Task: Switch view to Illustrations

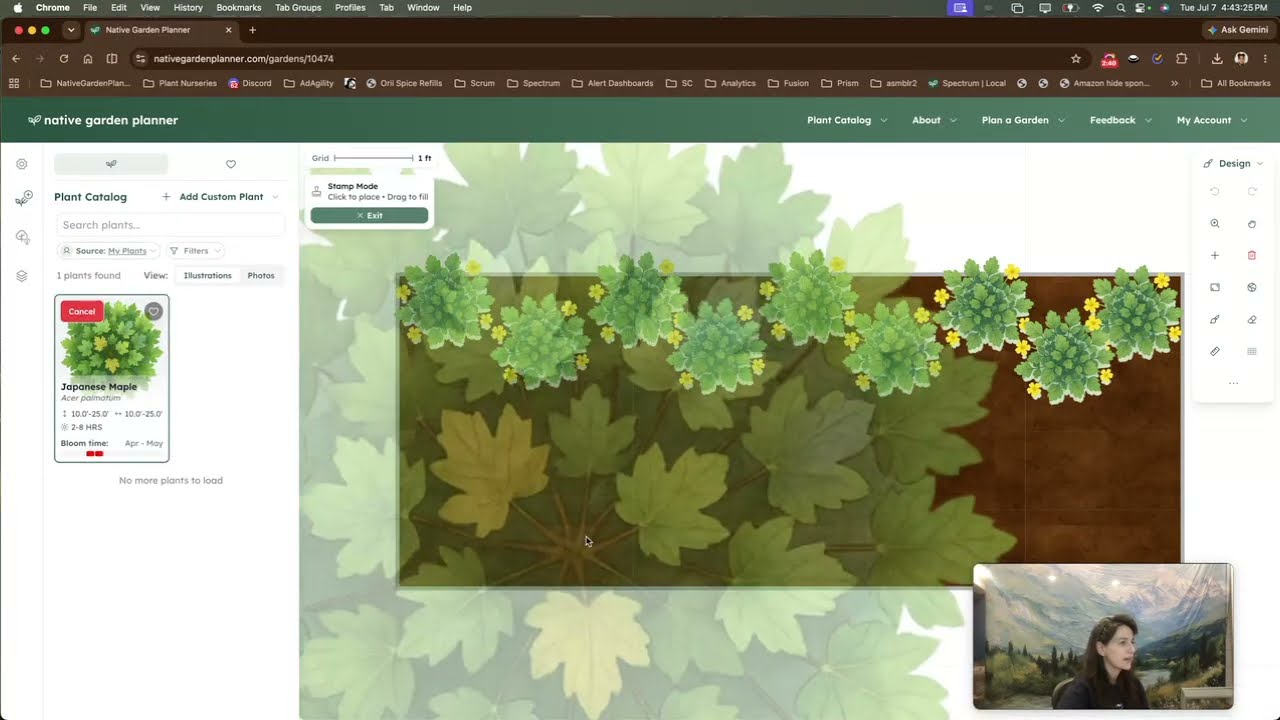Action: (207, 275)
